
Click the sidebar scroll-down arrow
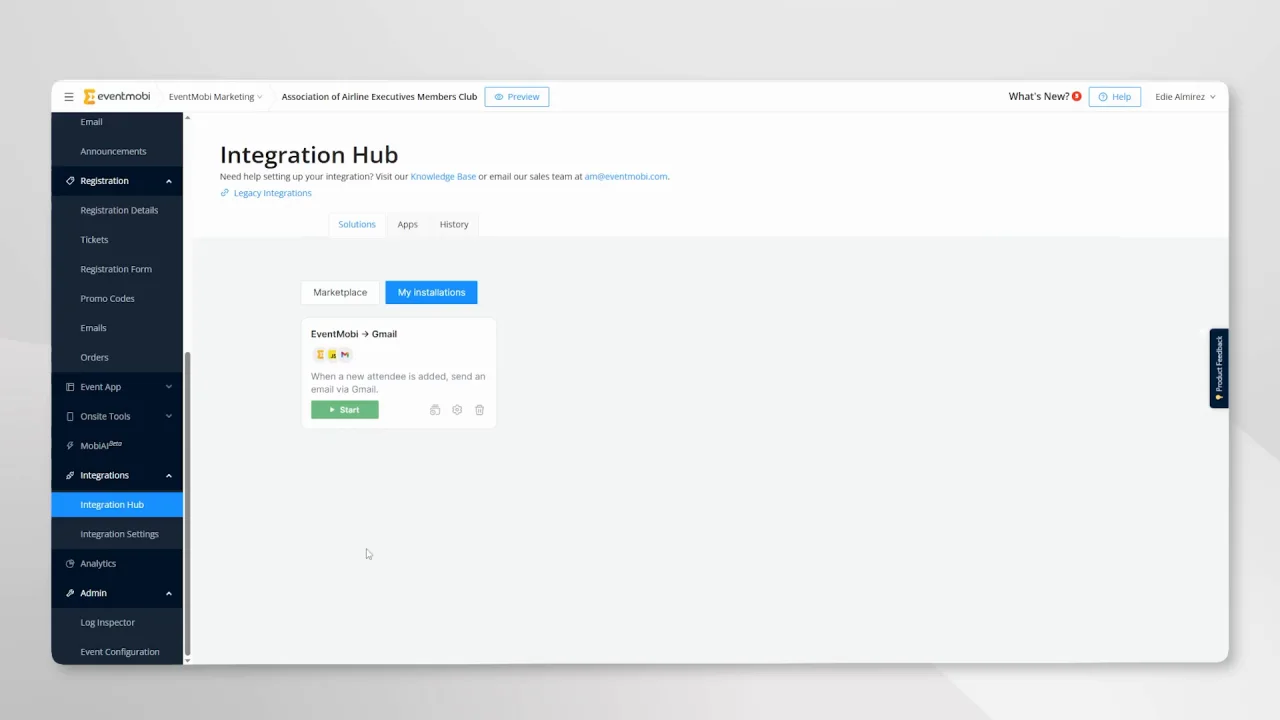coord(187,659)
